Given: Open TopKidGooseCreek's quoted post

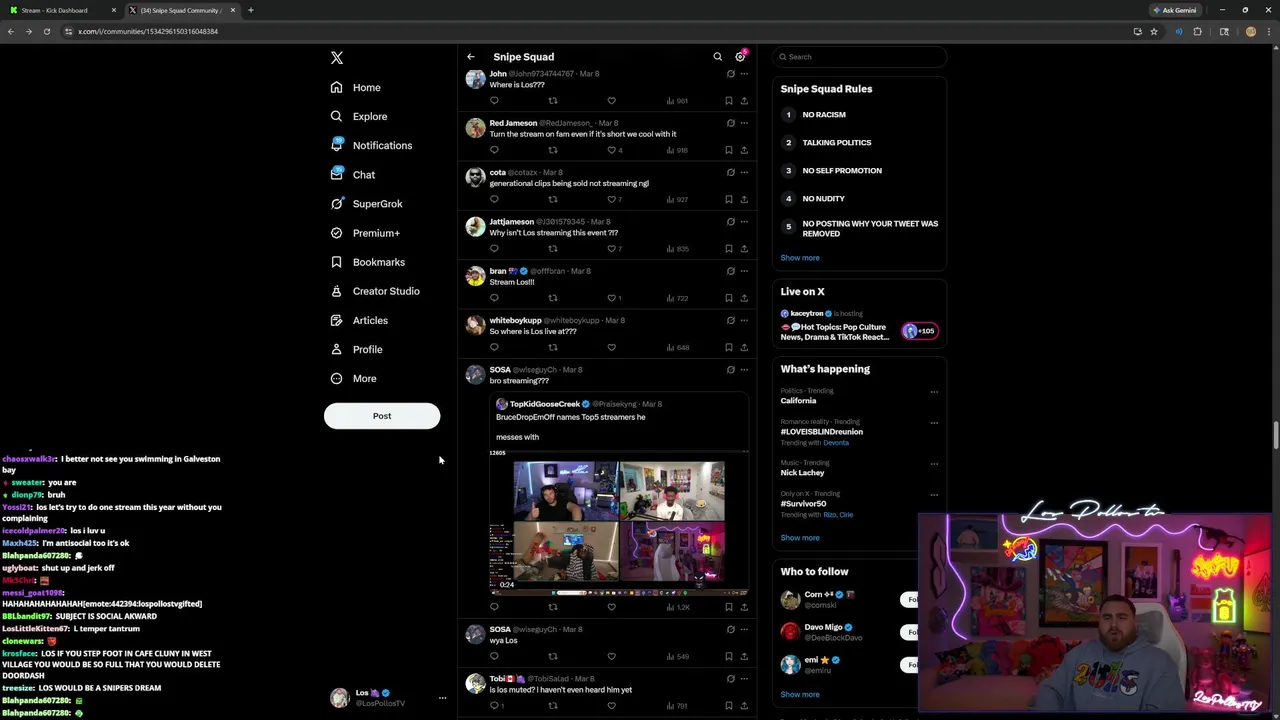Looking at the screenshot, I should click(618, 422).
